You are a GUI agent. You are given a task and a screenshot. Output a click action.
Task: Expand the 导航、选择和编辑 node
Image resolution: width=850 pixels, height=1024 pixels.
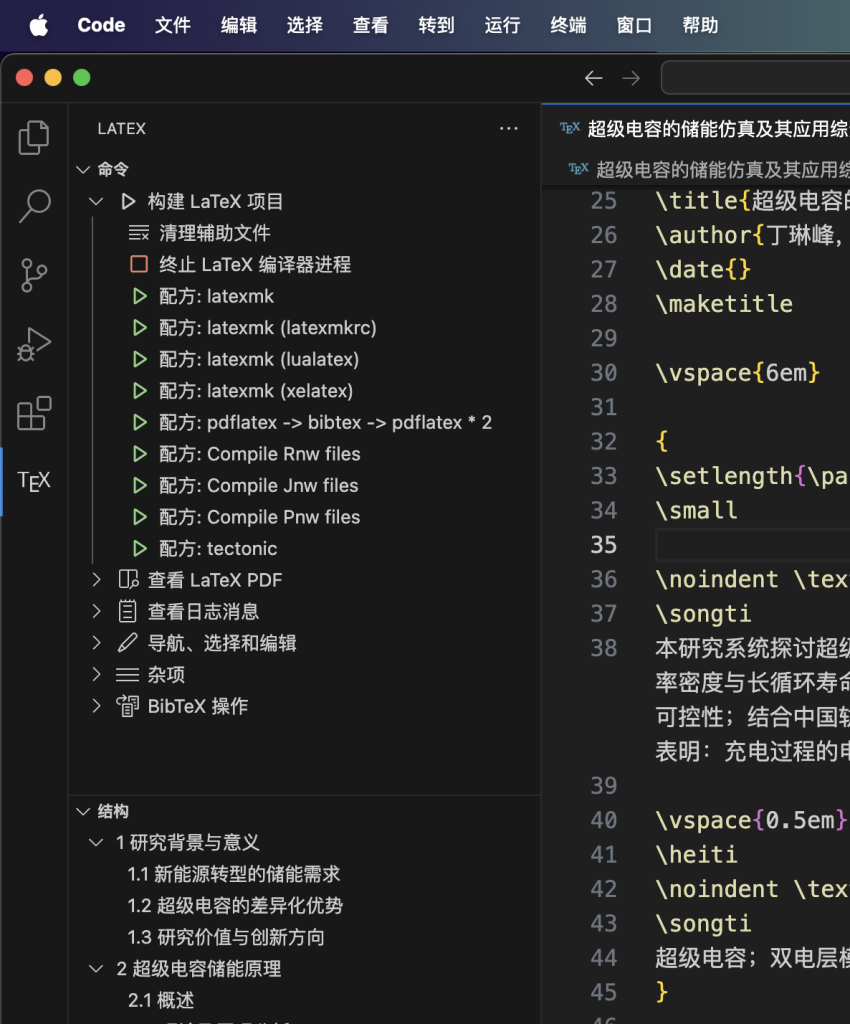click(97, 643)
